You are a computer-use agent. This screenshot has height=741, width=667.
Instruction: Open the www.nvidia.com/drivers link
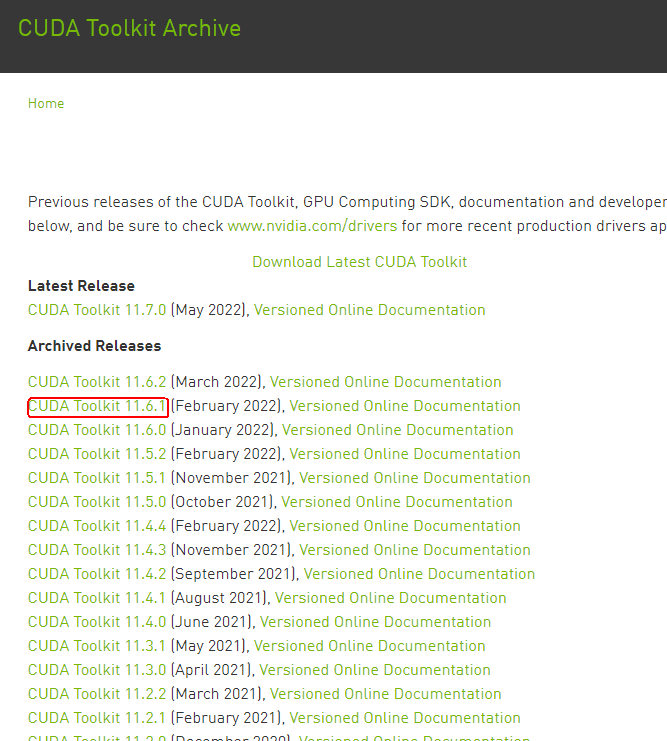click(x=312, y=226)
